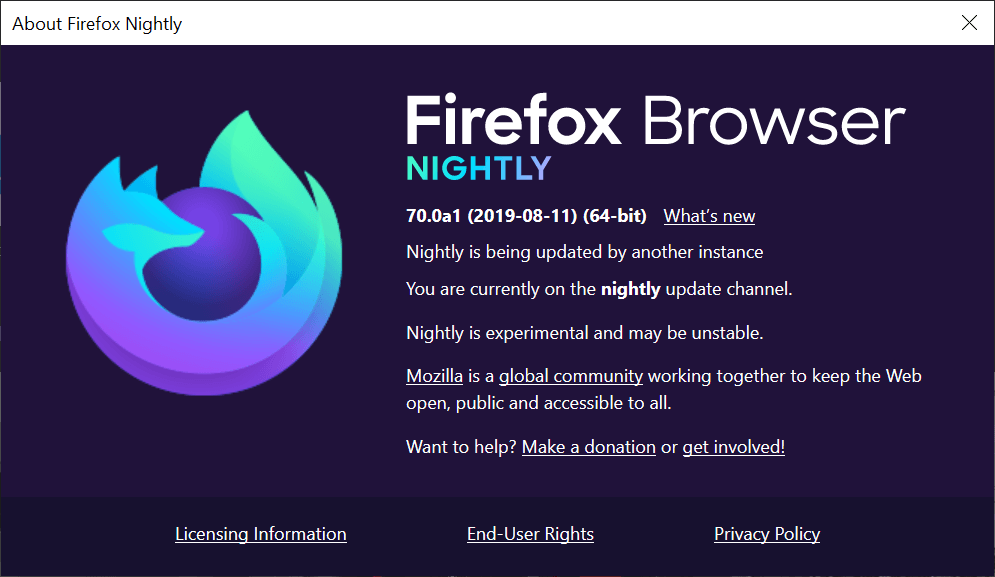The image size is (995, 577).
Task: Click the version number 70.0a1 text
Action: [435, 216]
